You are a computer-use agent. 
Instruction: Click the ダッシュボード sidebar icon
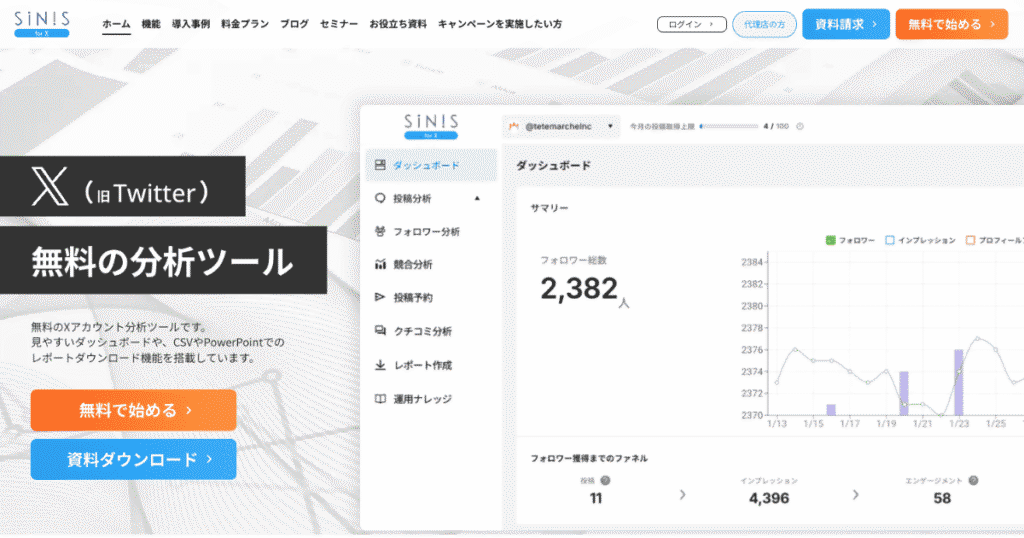point(380,165)
